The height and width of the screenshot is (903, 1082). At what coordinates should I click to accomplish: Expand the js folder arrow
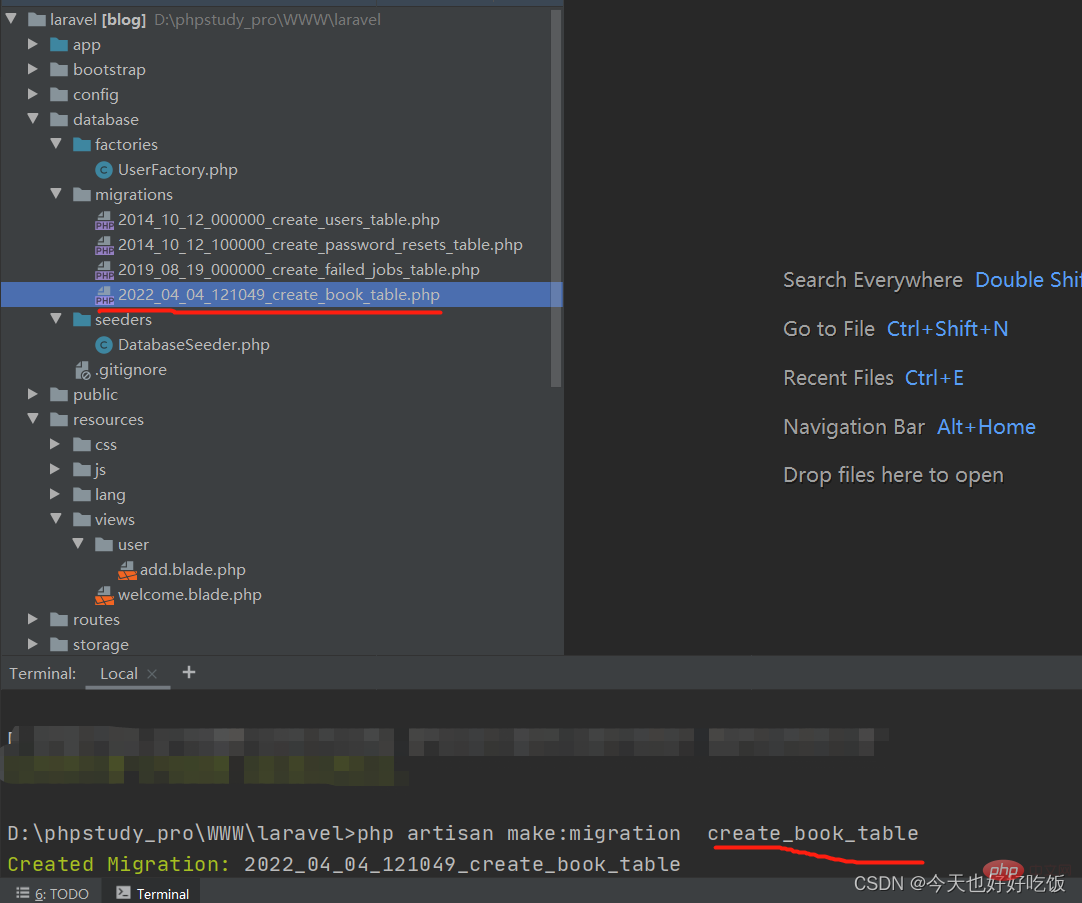(55, 469)
